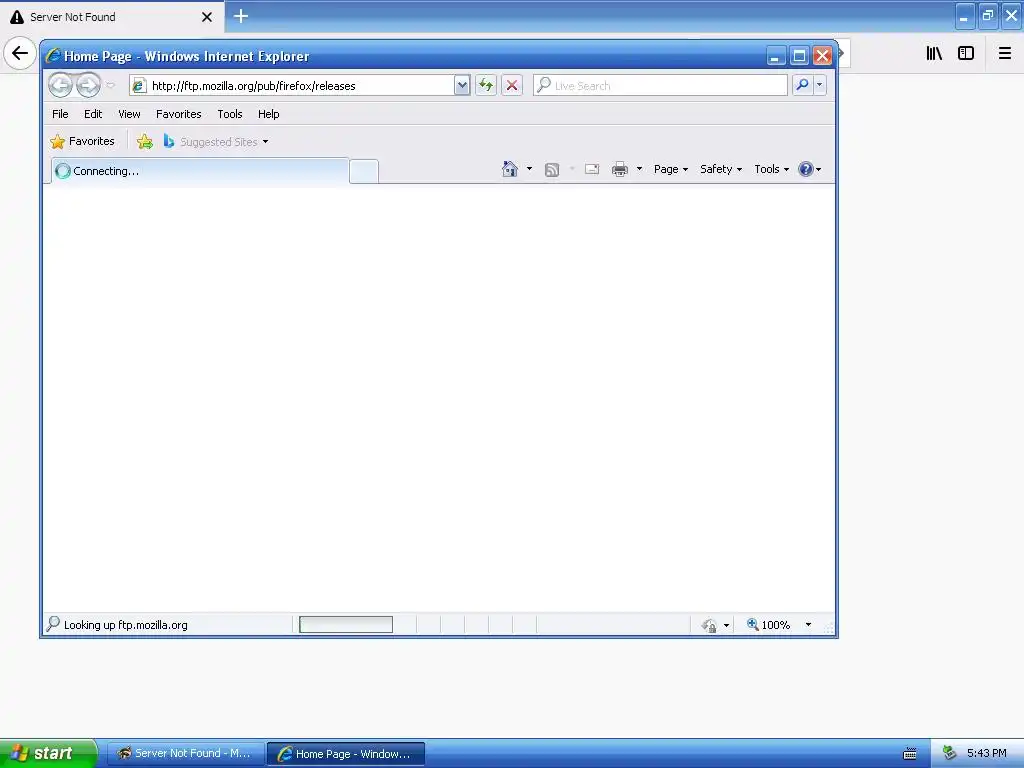This screenshot has height=768, width=1024.
Task: Go back in Firefox window
Action: coord(20,53)
